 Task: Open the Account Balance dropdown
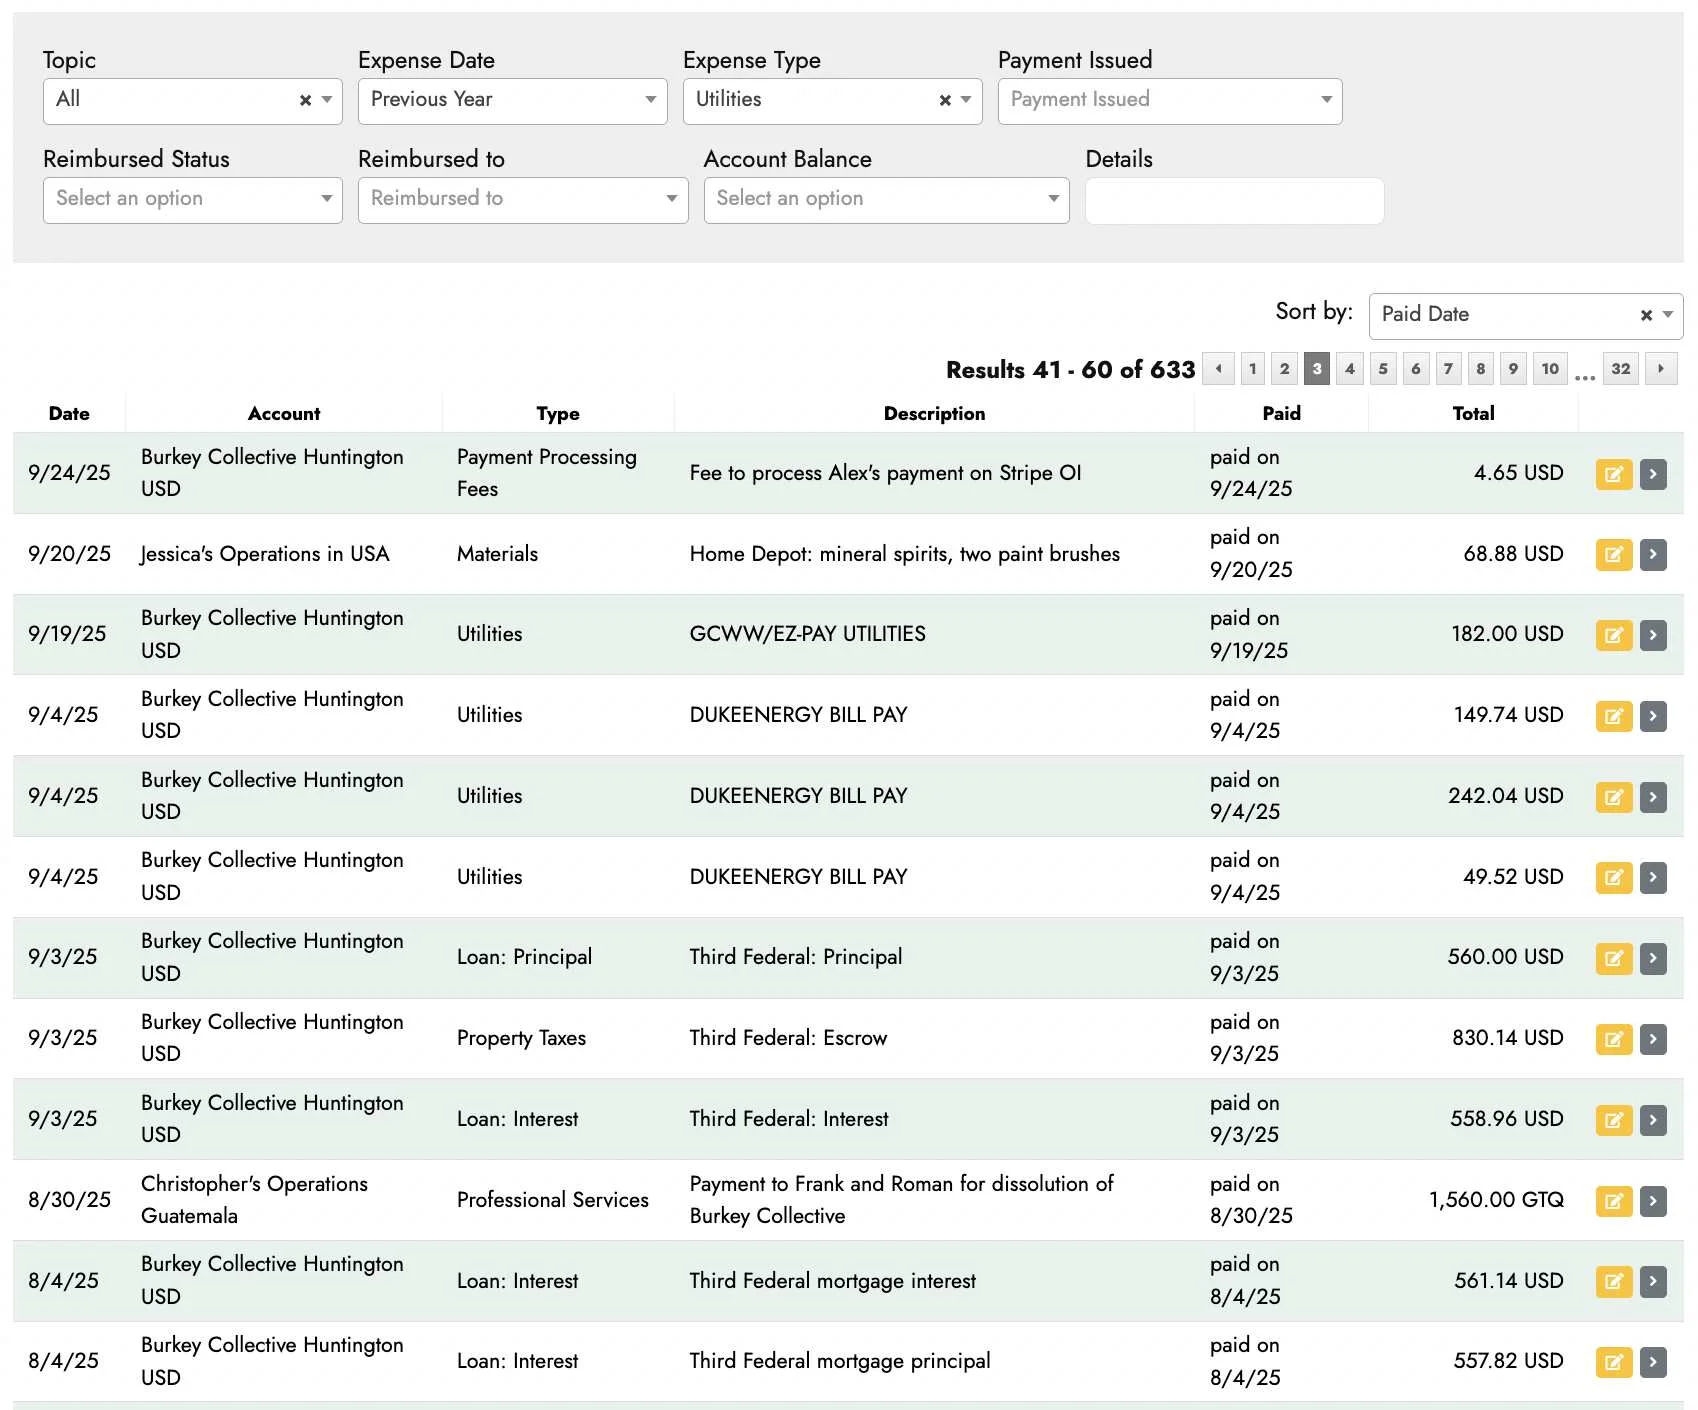click(886, 200)
